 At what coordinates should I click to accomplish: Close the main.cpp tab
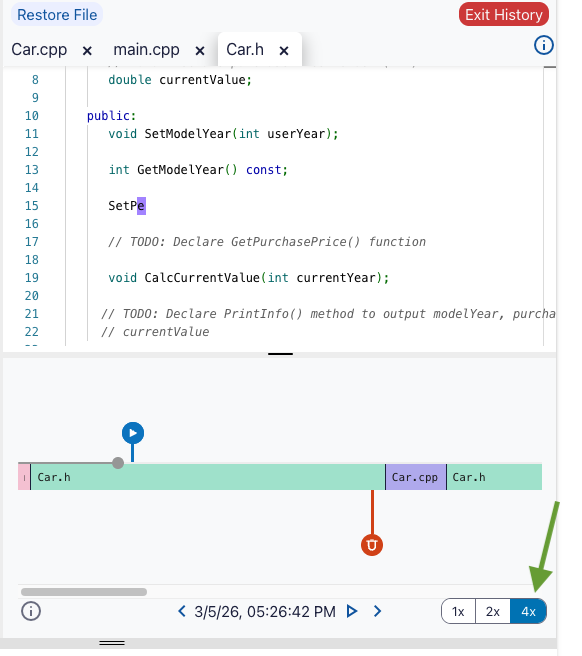[200, 51]
